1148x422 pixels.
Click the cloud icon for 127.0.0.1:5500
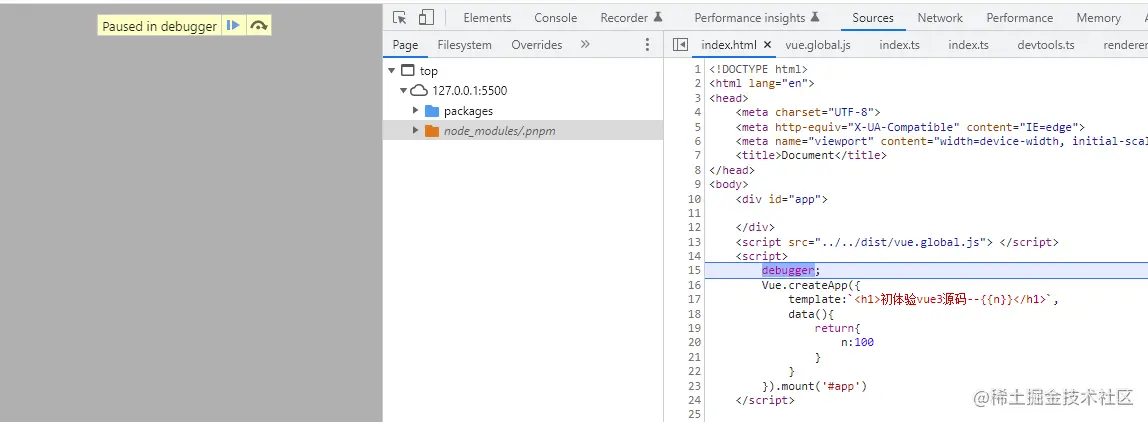pos(419,91)
